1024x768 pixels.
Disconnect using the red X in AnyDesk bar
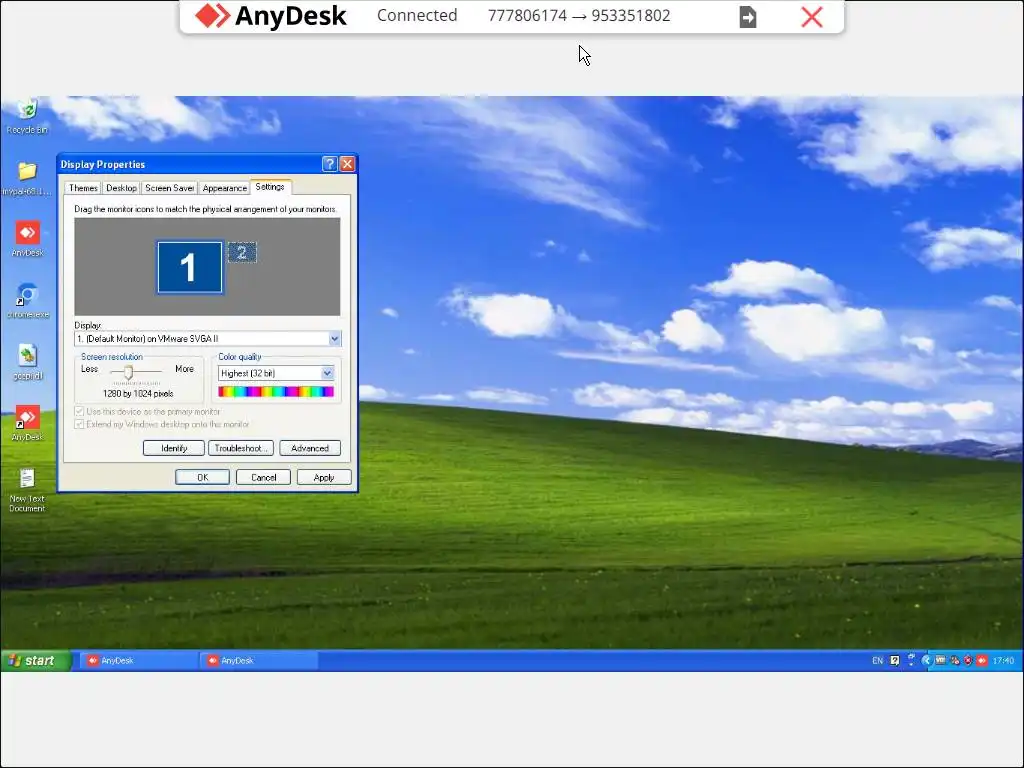812,17
